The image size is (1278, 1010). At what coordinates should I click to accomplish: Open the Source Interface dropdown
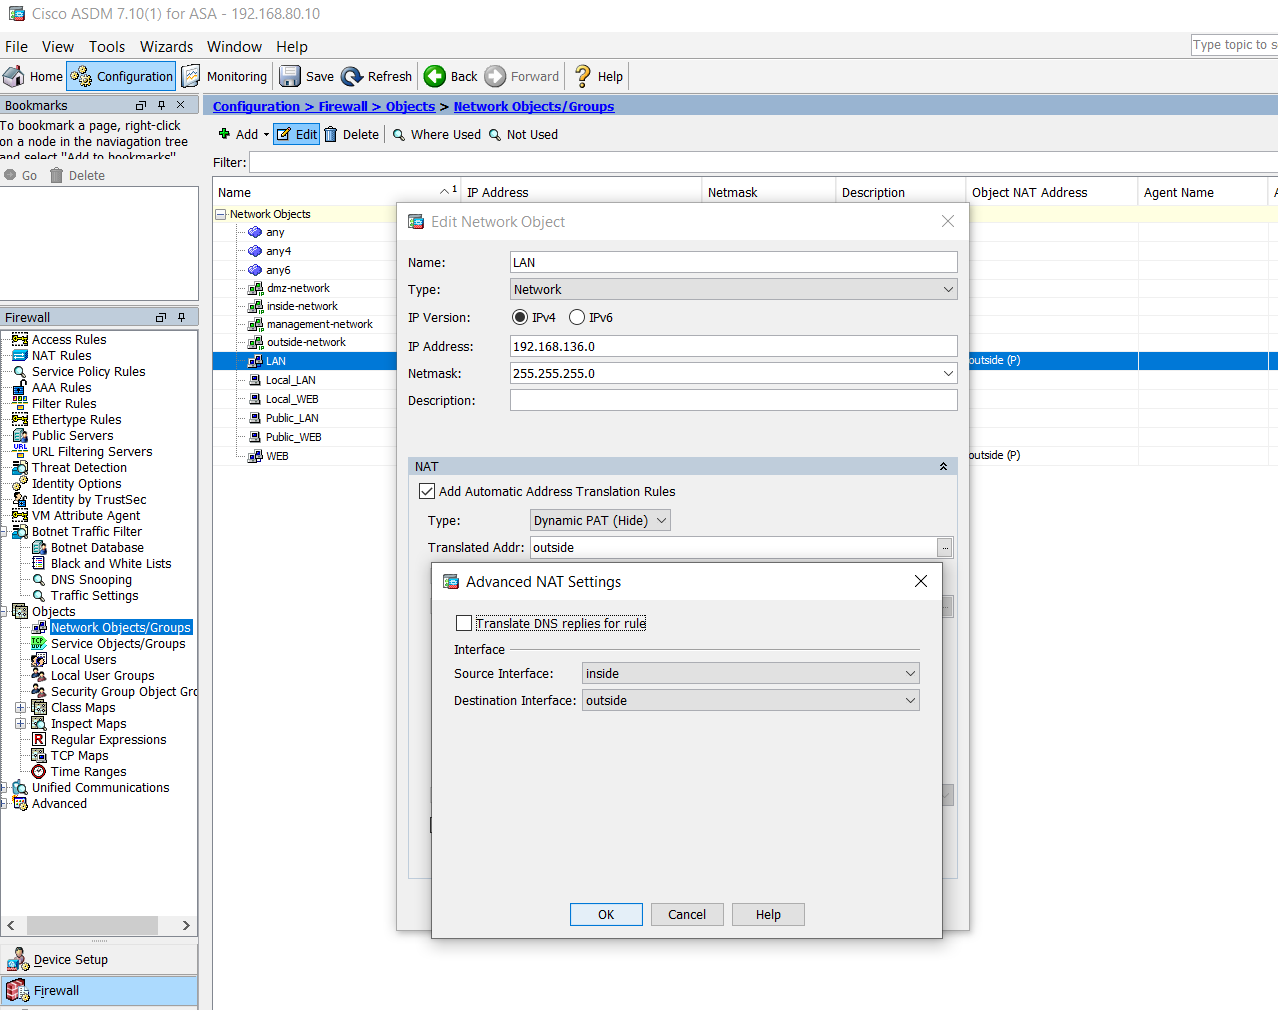(751, 674)
